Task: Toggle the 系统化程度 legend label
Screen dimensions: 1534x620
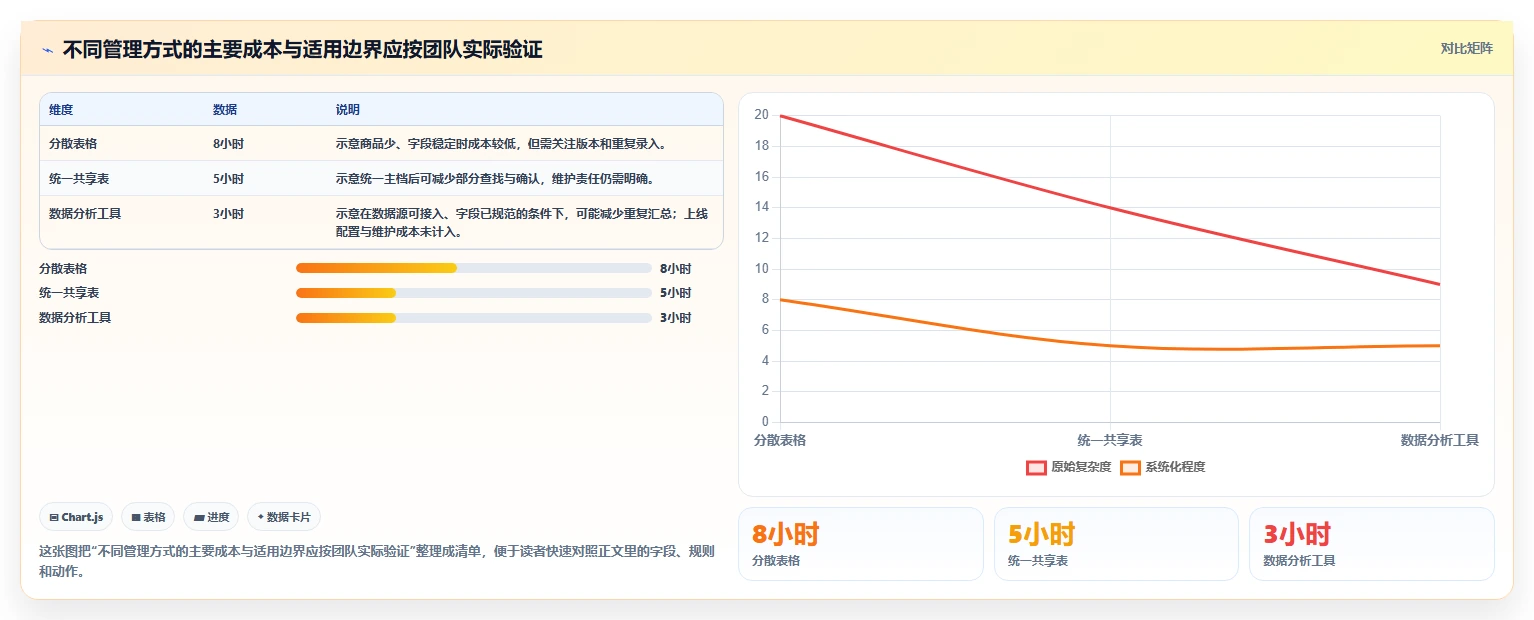Action: [x=1175, y=467]
